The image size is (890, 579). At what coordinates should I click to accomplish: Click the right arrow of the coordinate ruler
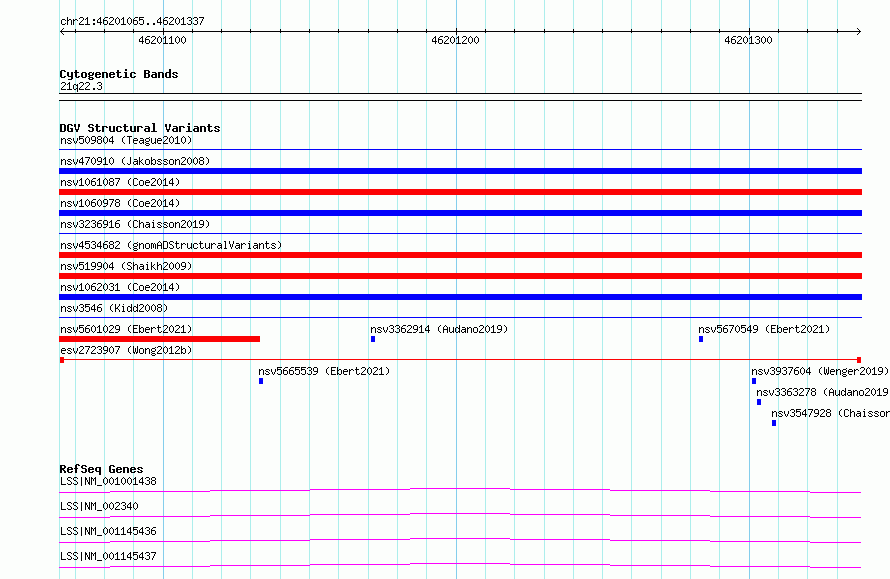click(x=859, y=31)
